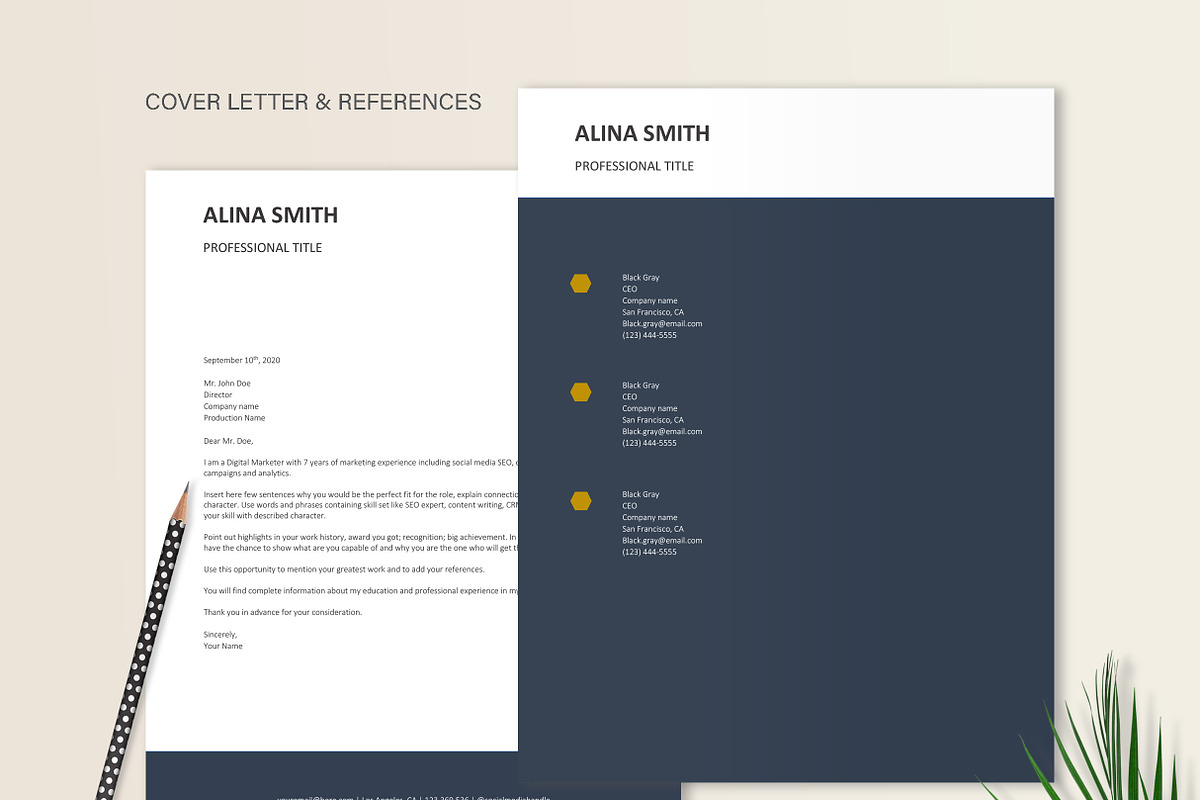Click the date 'September 10th, 2020'
The width and height of the screenshot is (1200, 800).
(x=242, y=359)
